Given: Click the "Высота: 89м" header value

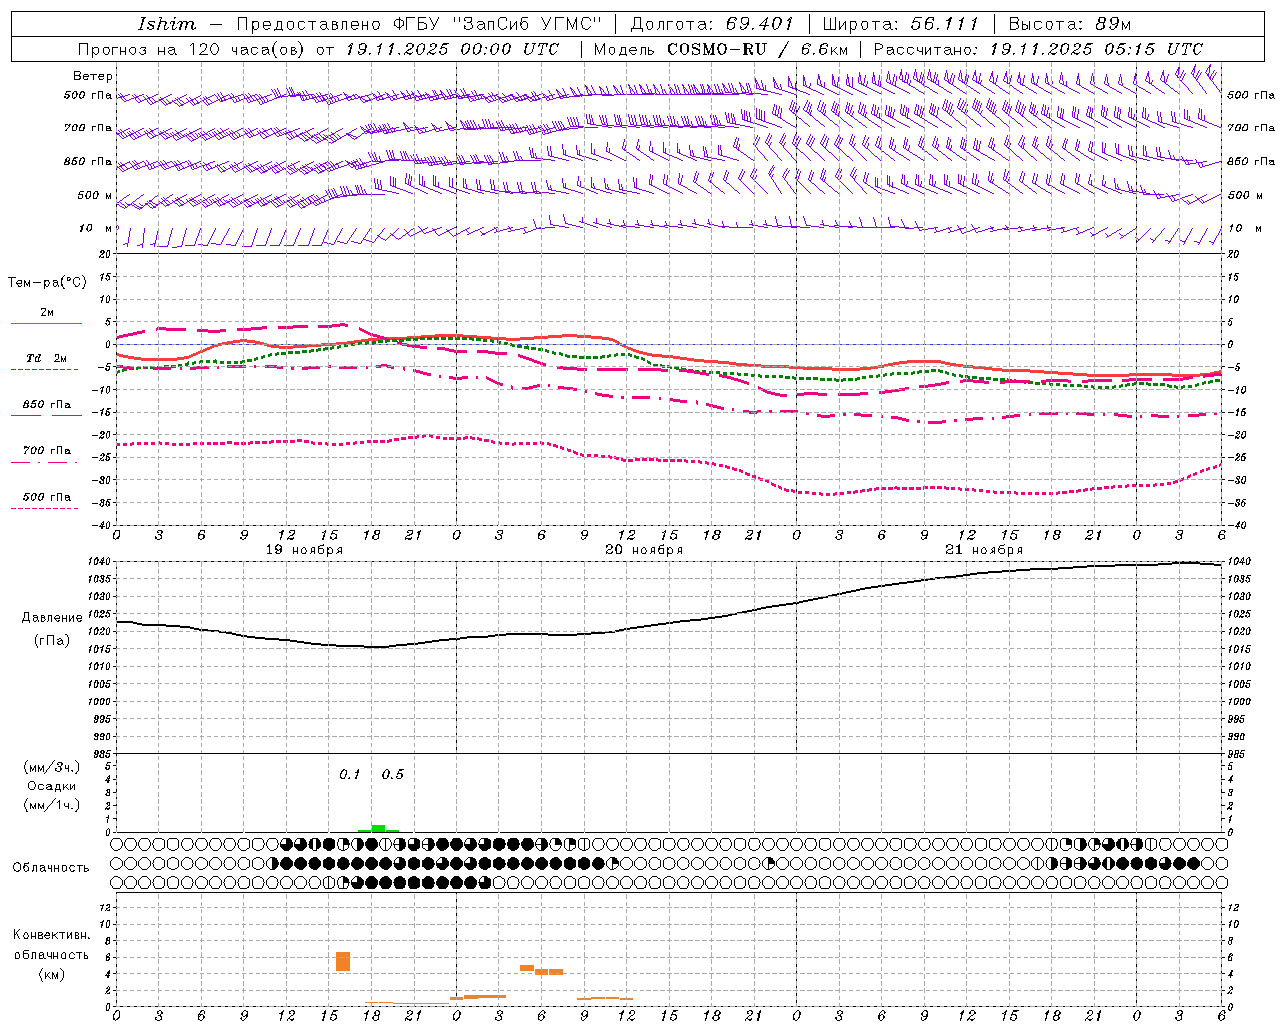Looking at the screenshot, I should pyautogui.click(x=1070, y=24).
